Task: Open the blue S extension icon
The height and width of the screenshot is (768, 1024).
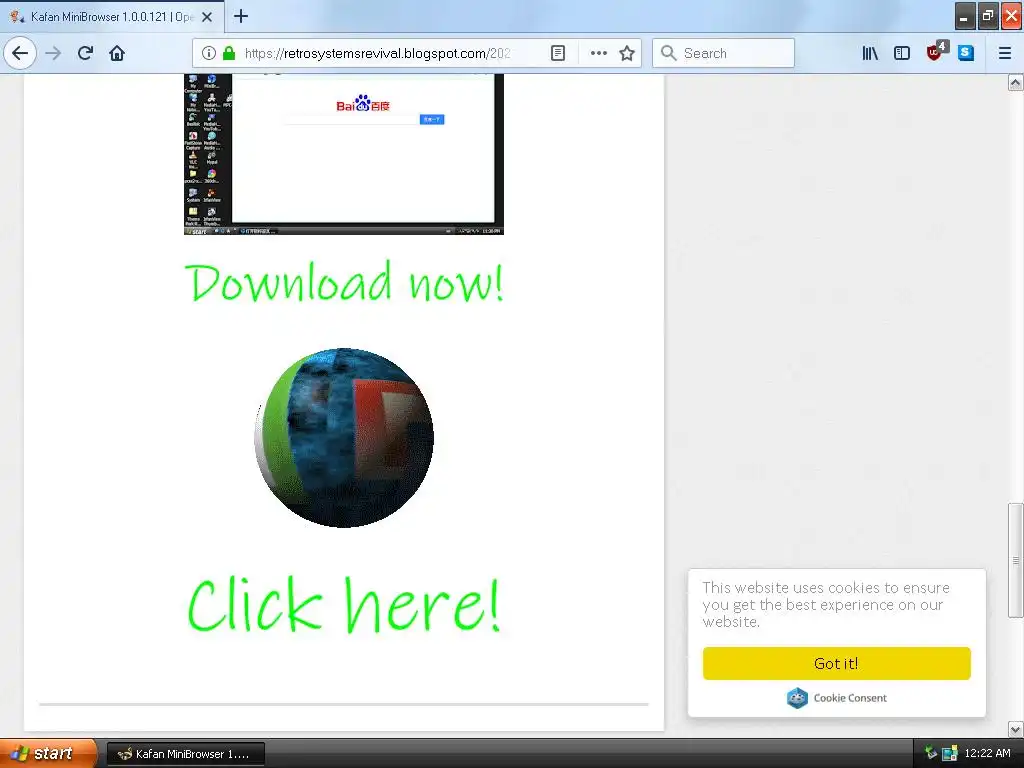Action: coord(966,53)
